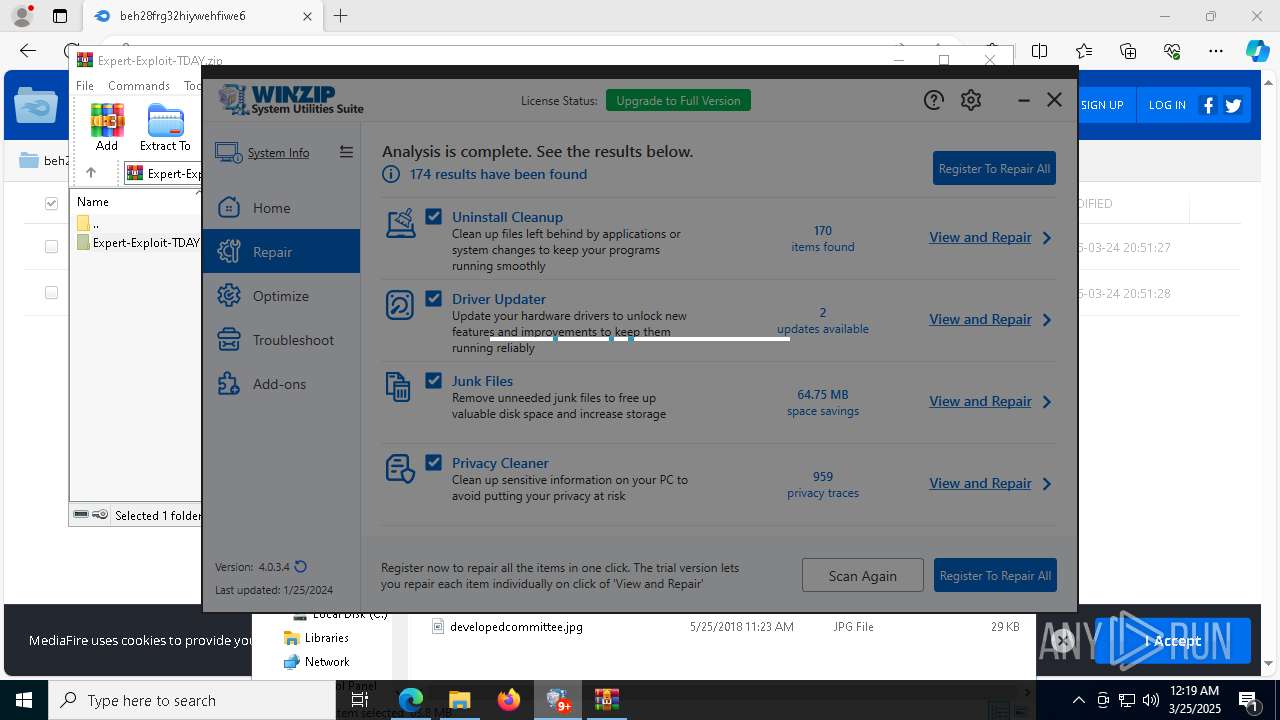Open Task View on taskbar
Viewport: 1280px width, 720px height.
coord(360,700)
